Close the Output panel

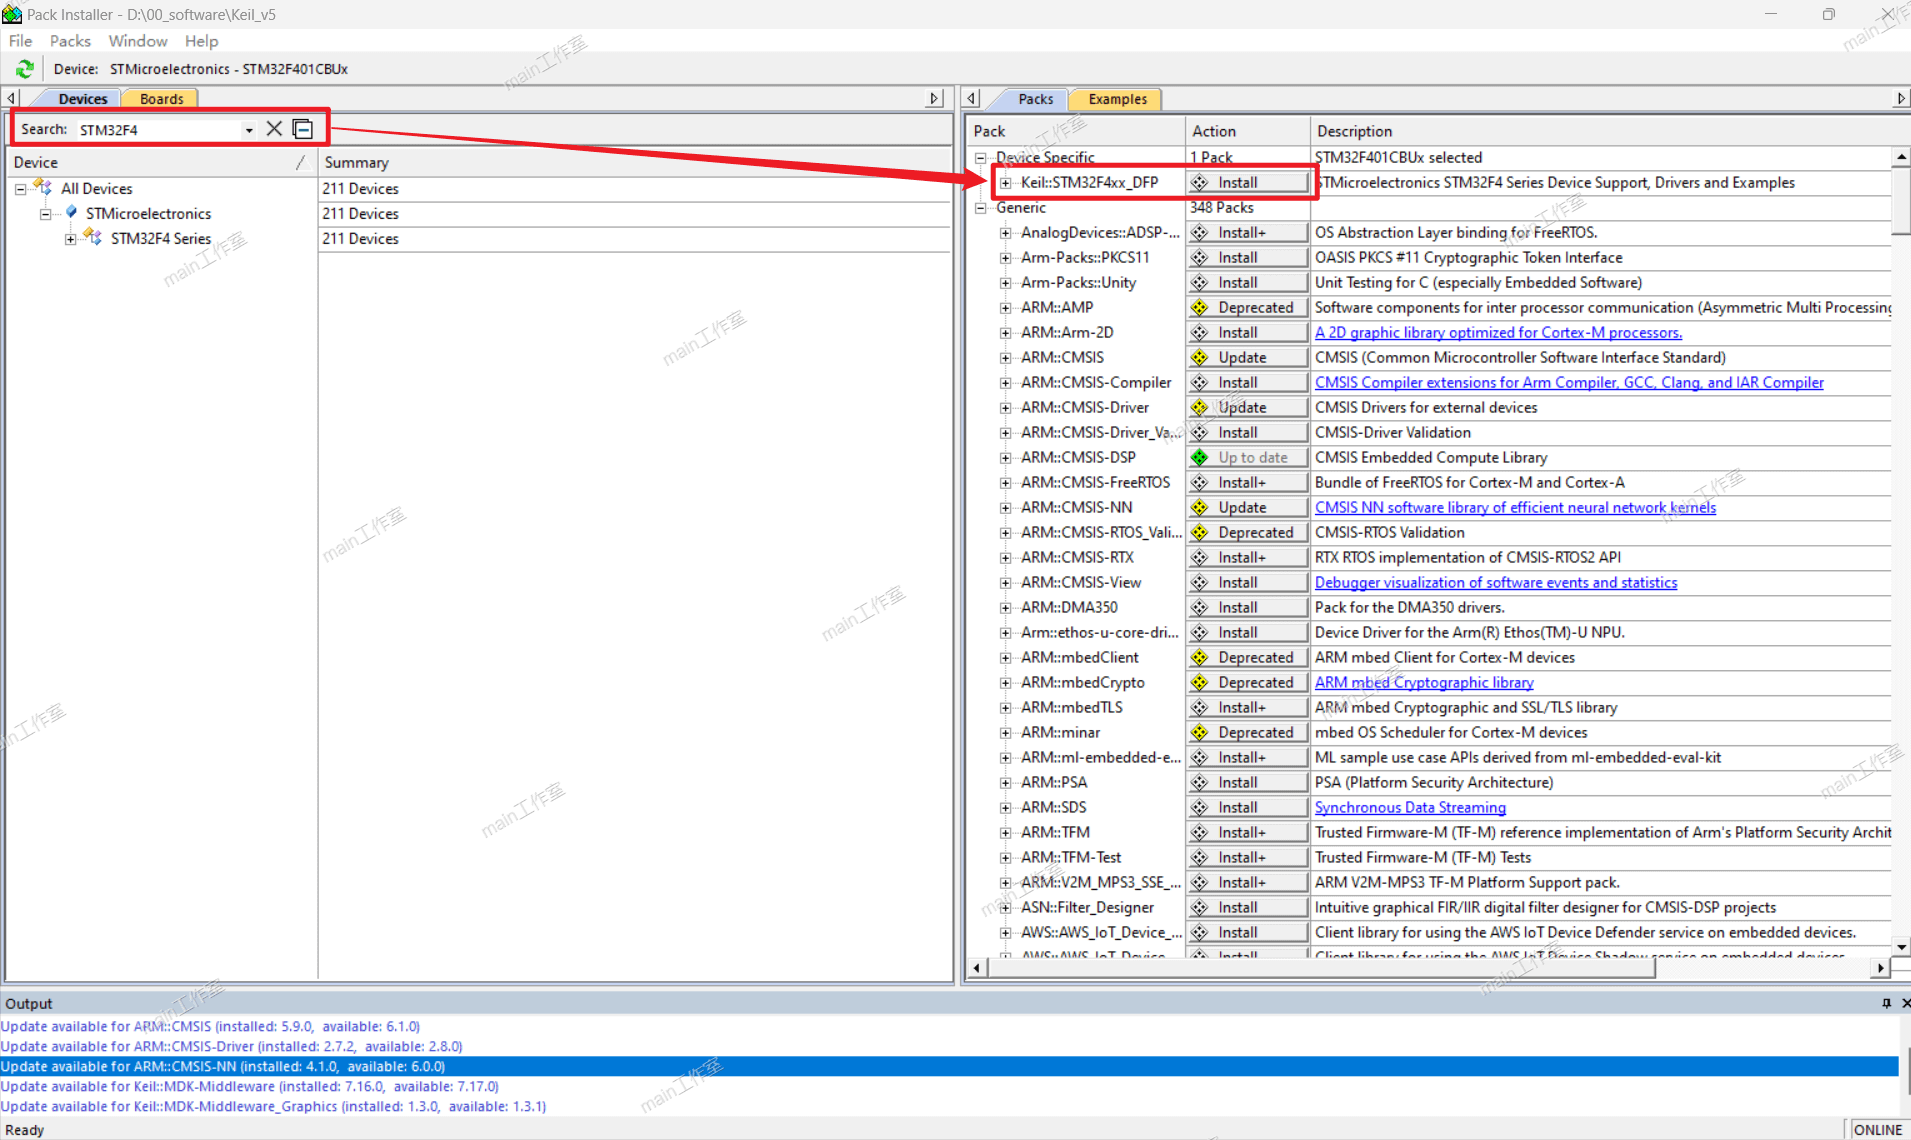point(1904,1003)
